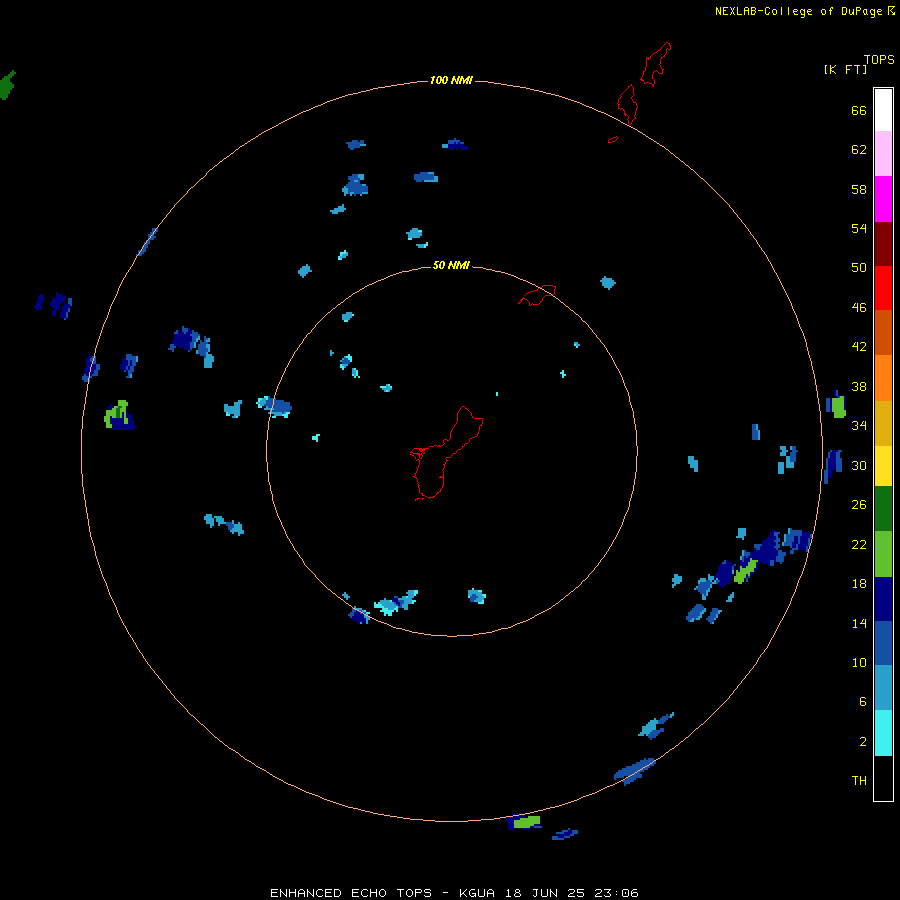Image resolution: width=900 pixels, height=900 pixels.
Task: Click the light pink swatch between 62 and 66
Action: coord(883,154)
